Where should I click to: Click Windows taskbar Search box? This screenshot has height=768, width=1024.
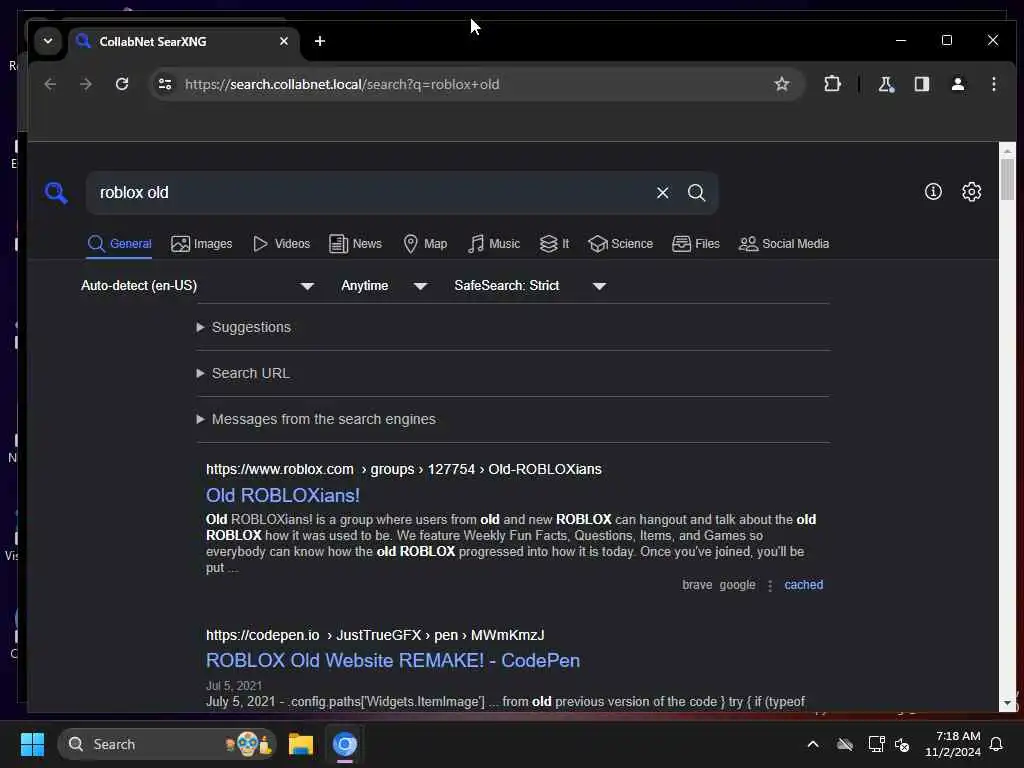click(167, 744)
